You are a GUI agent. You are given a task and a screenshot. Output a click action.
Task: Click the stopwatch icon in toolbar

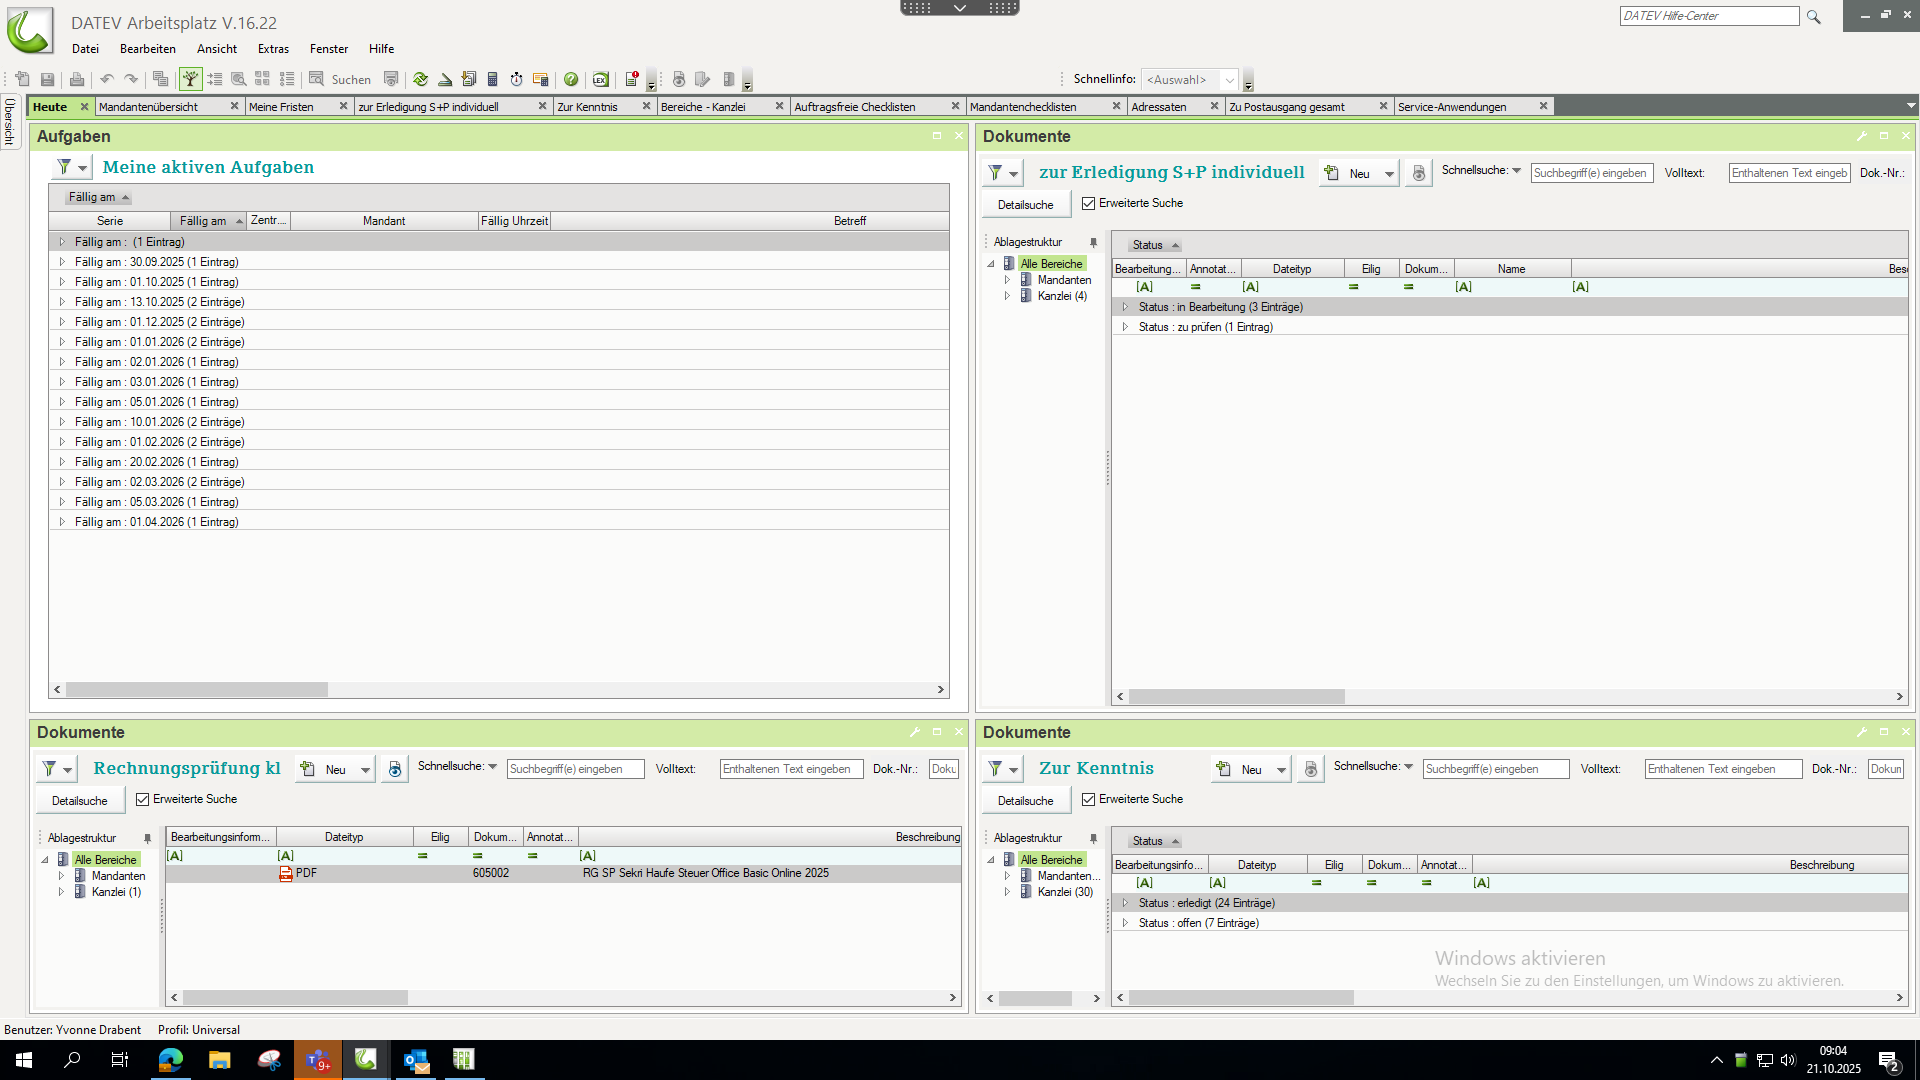516,79
